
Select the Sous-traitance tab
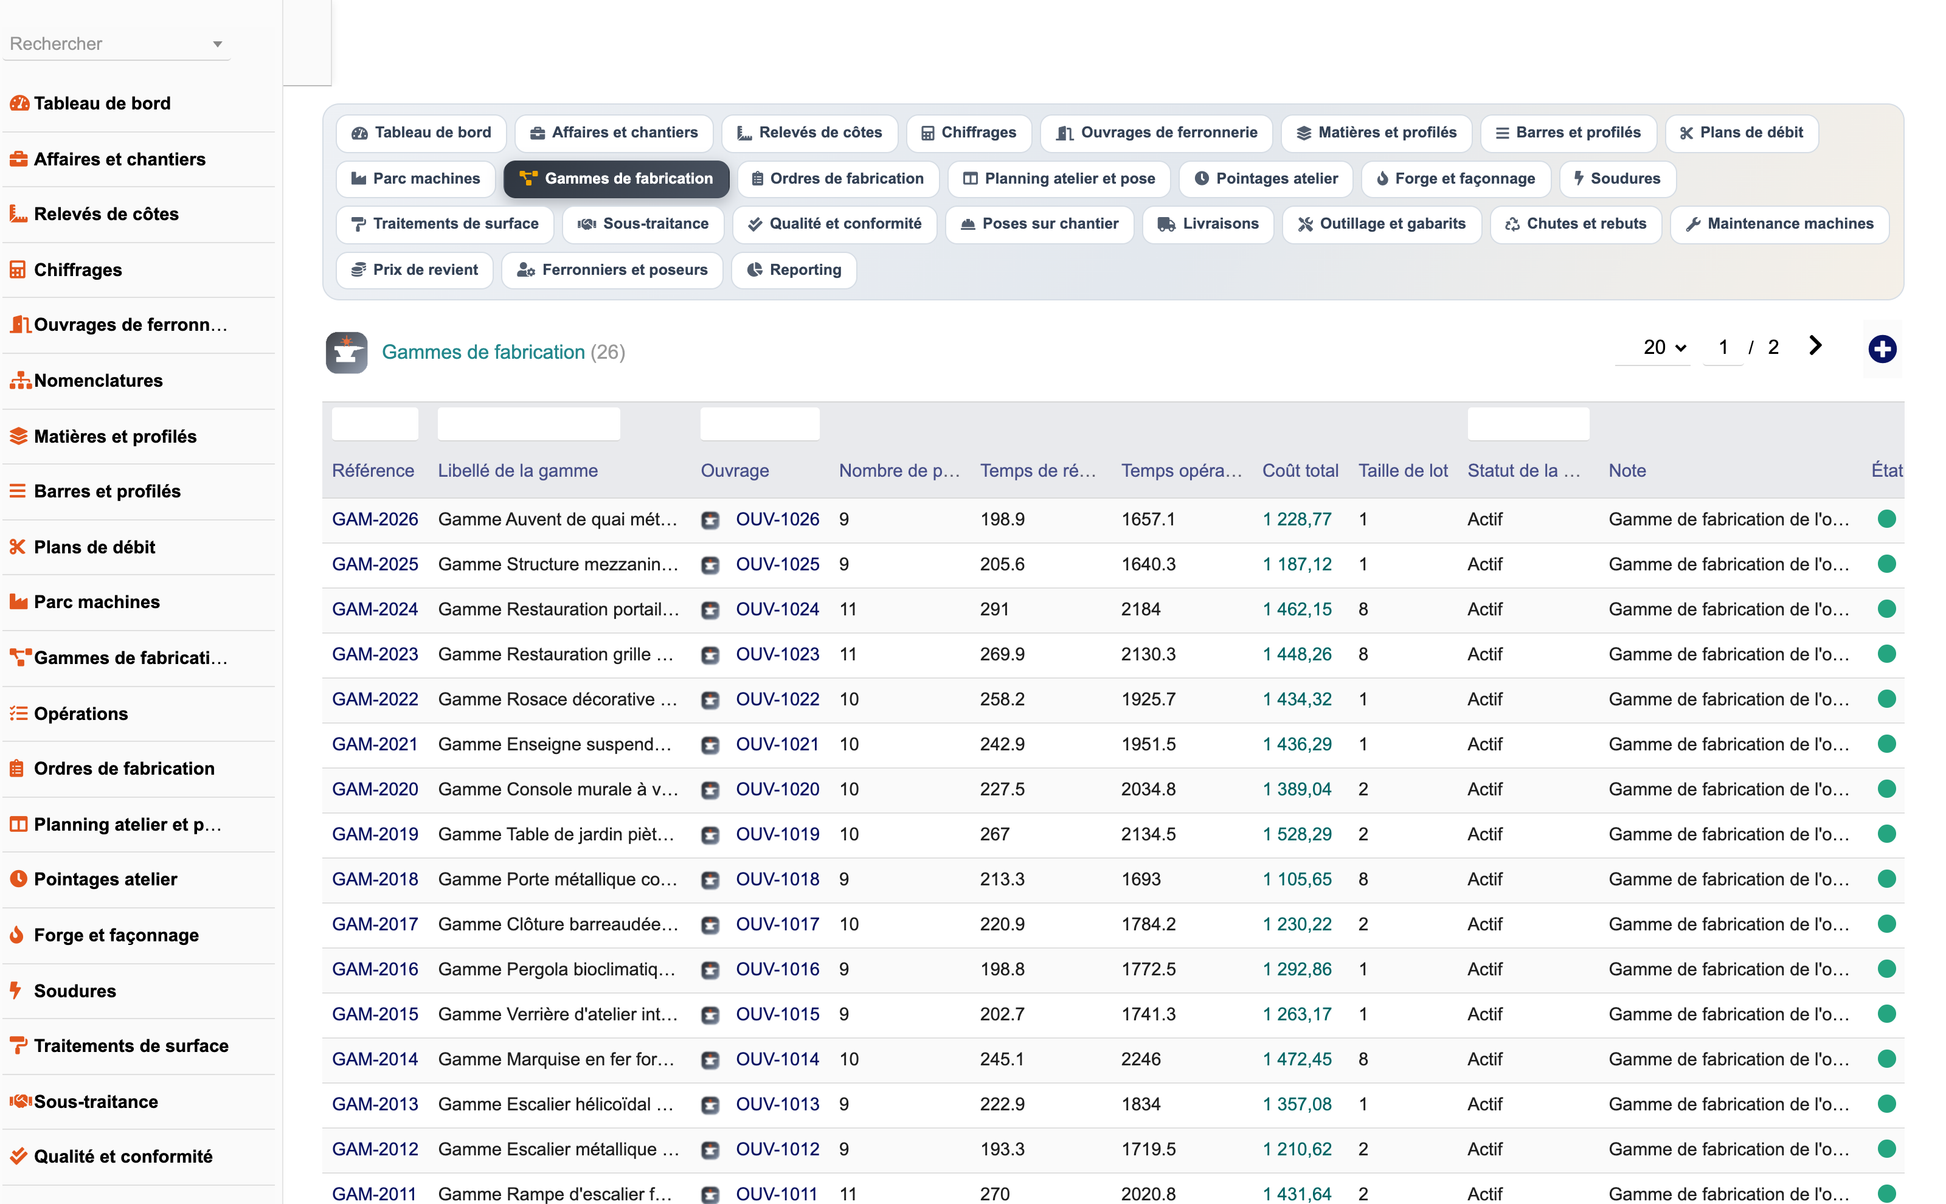(643, 224)
